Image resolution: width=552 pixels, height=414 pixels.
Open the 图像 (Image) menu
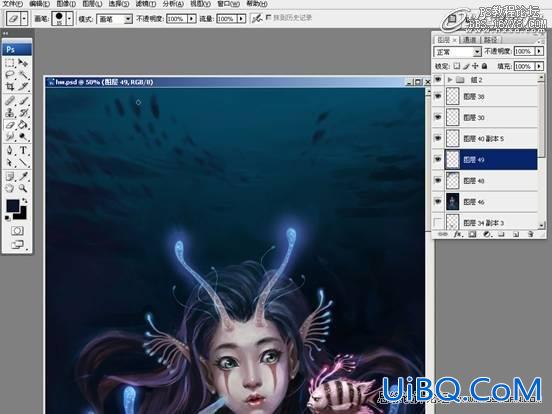coord(66,4)
